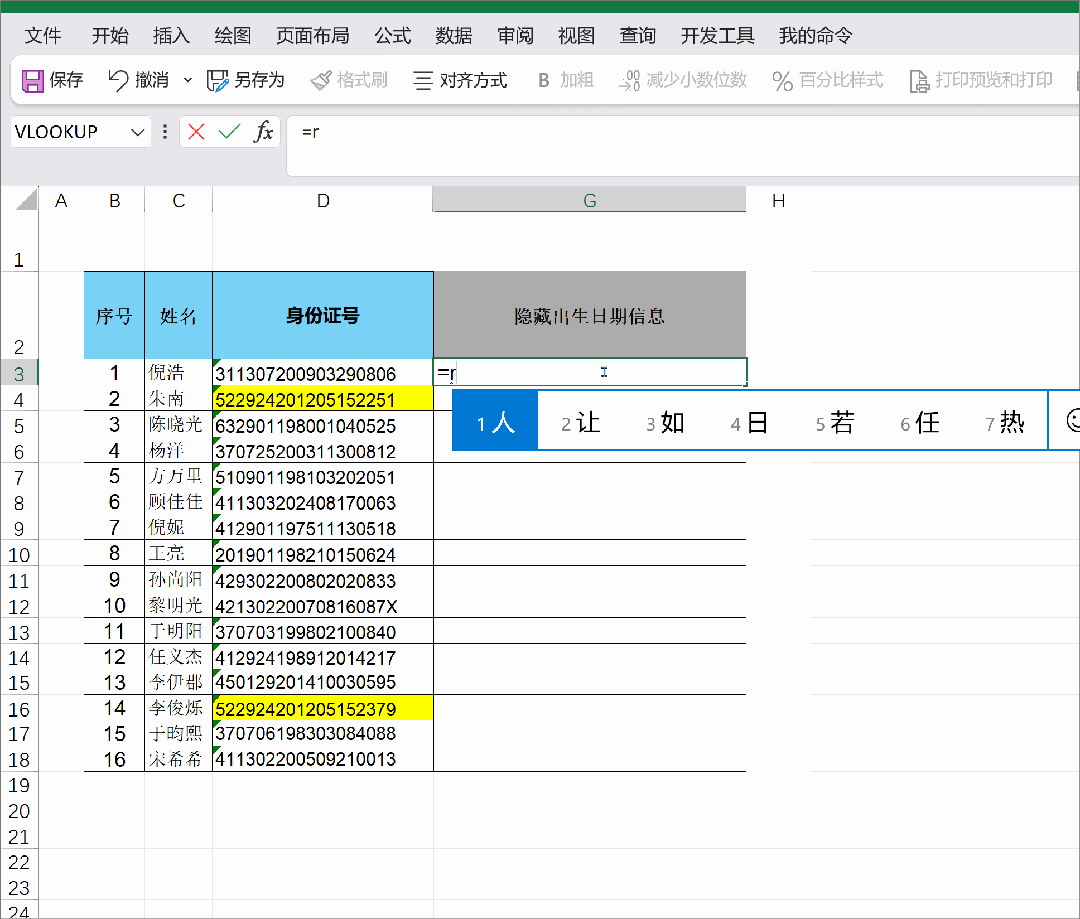Select column G header

590,200
